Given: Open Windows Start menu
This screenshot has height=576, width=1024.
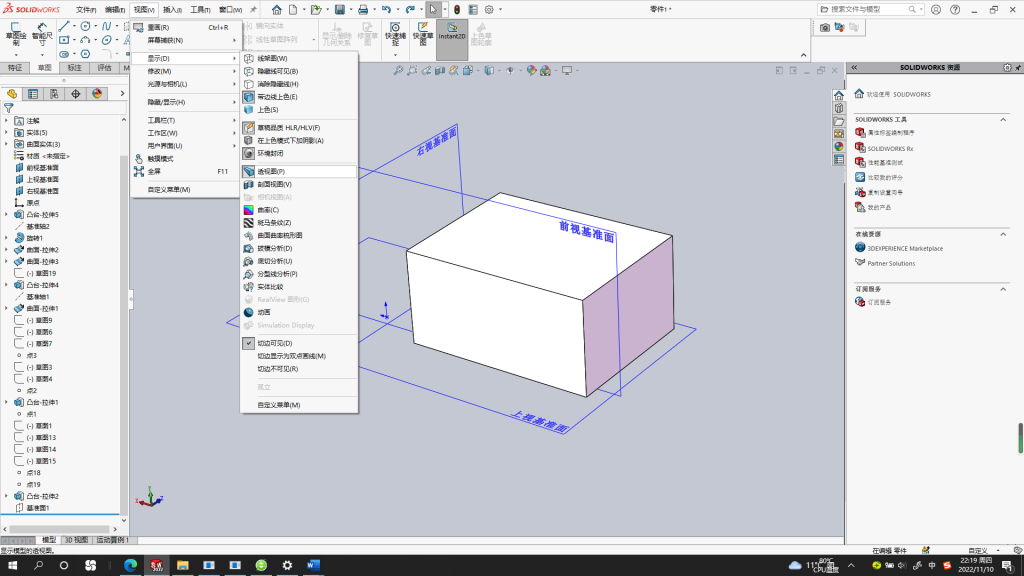Looking at the screenshot, I should (12, 565).
